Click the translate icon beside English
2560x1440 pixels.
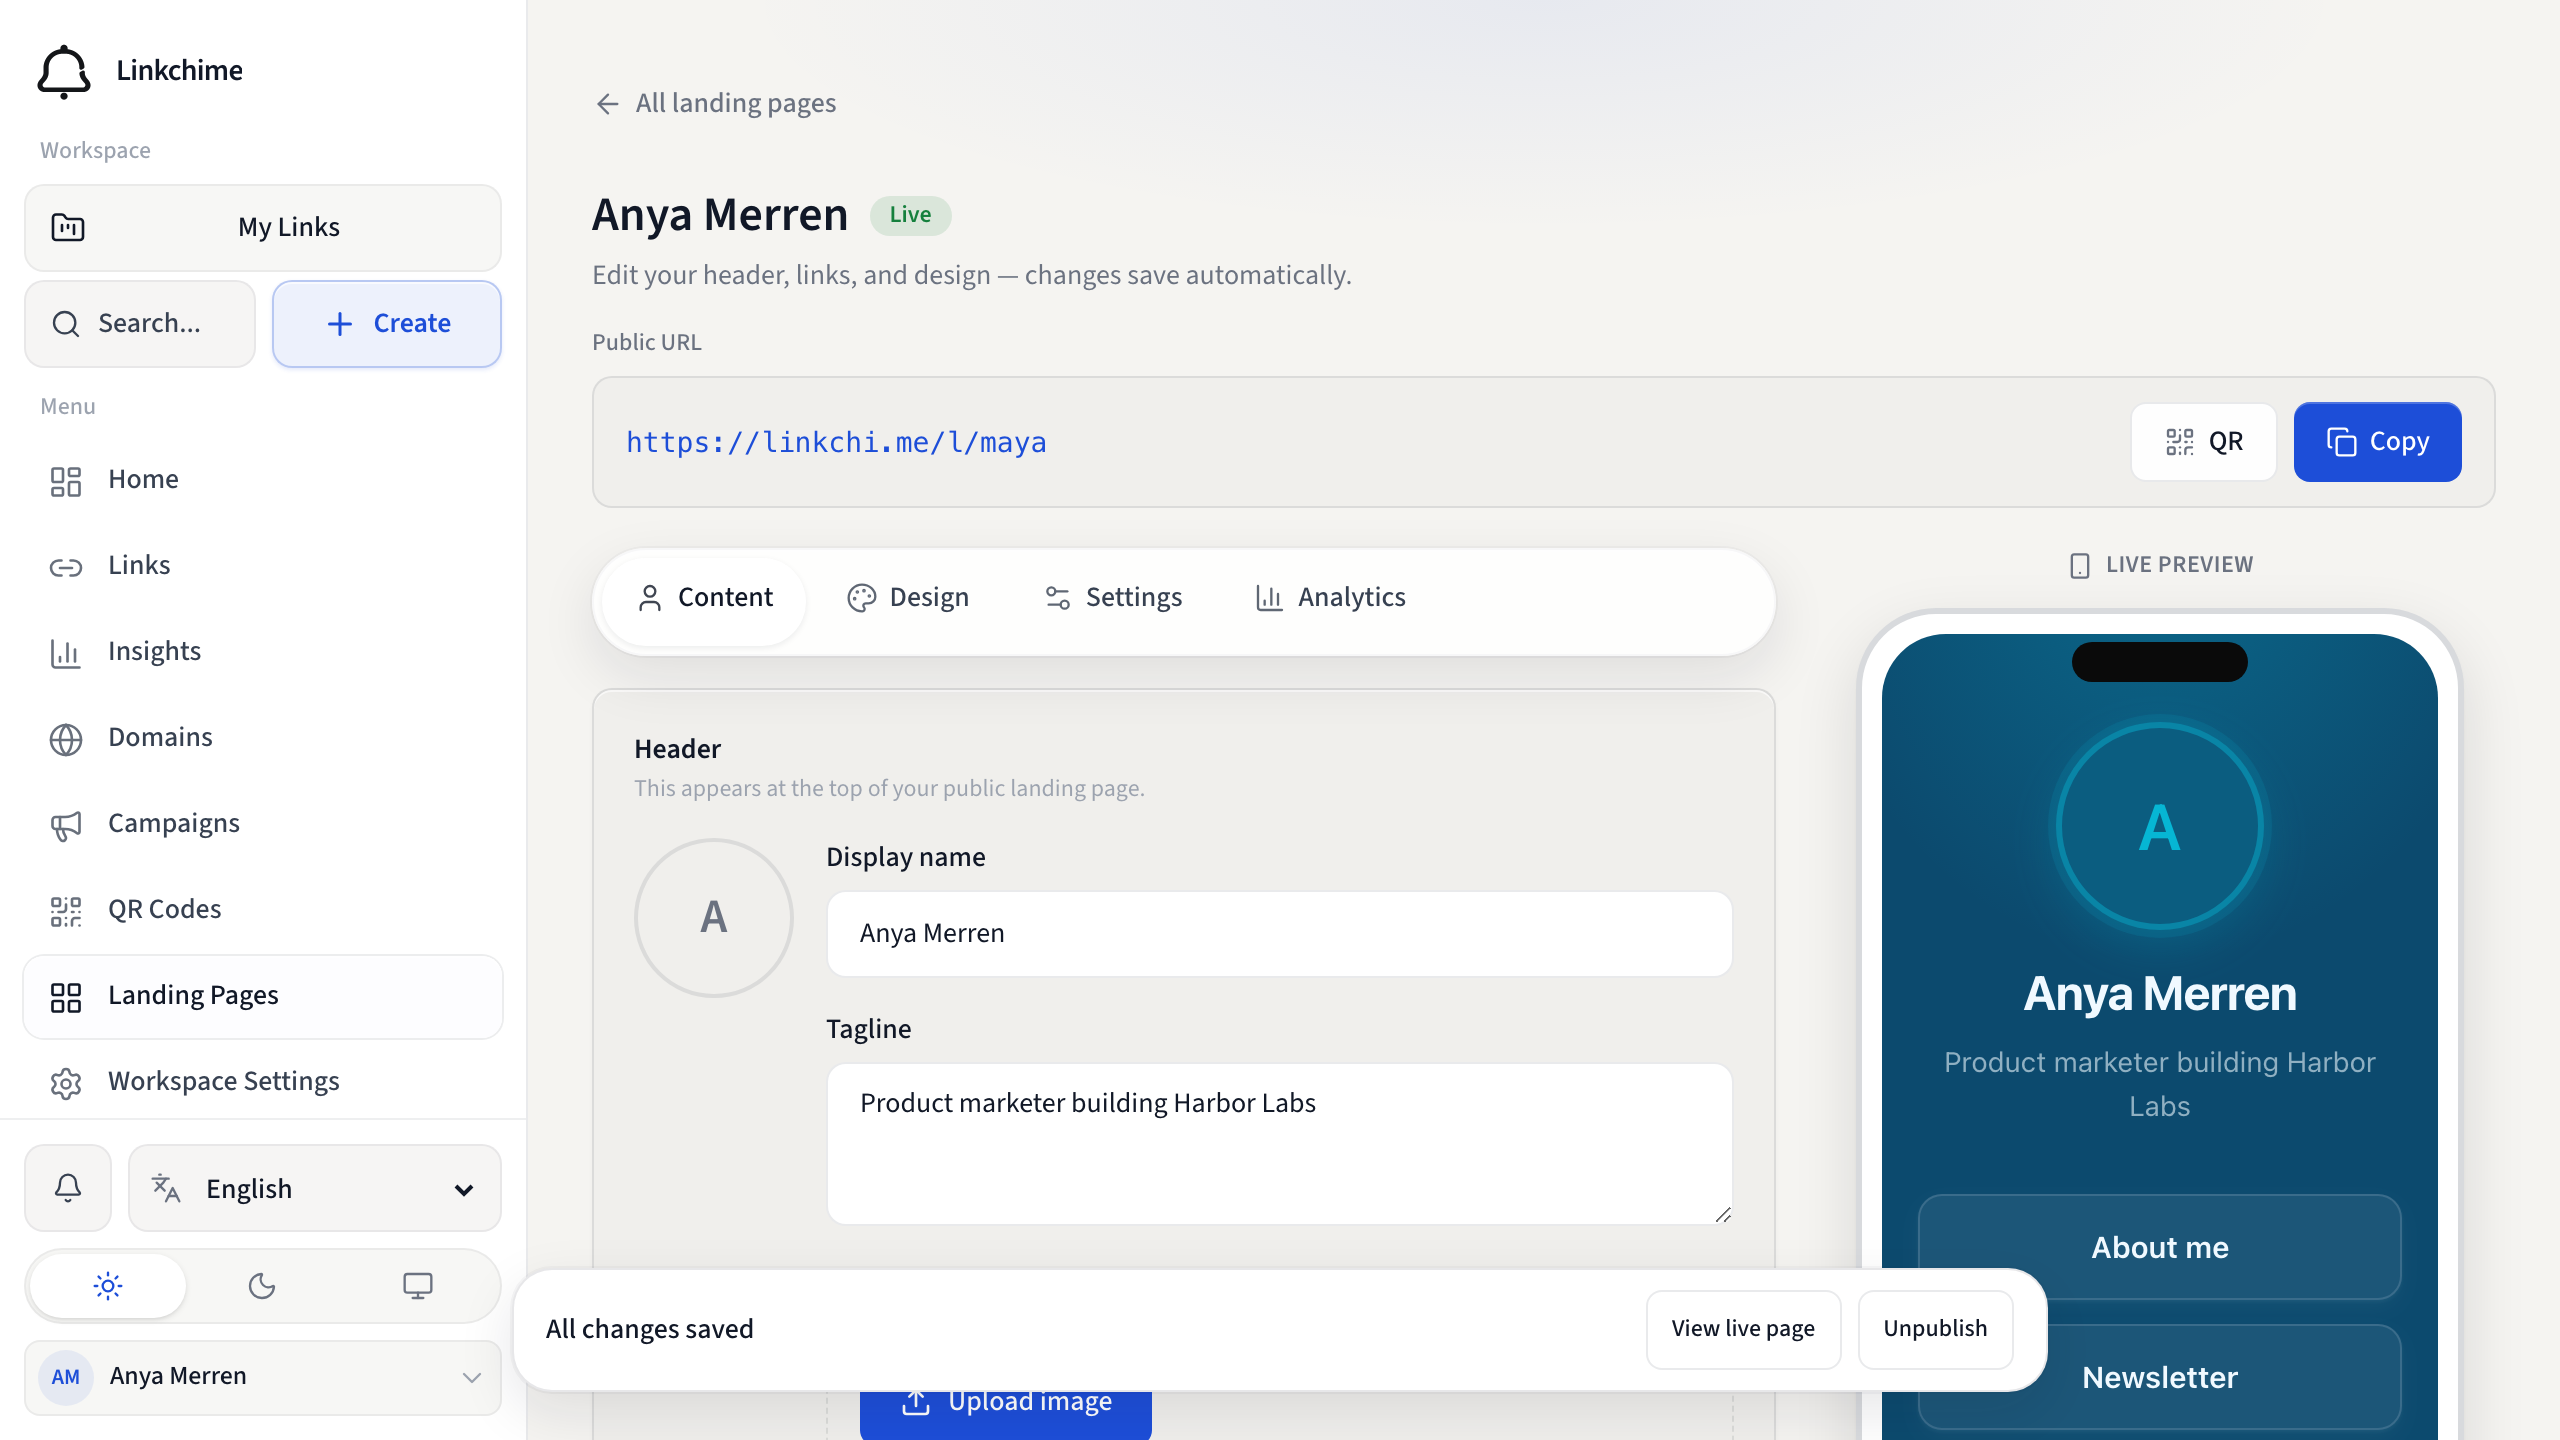point(166,1188)
